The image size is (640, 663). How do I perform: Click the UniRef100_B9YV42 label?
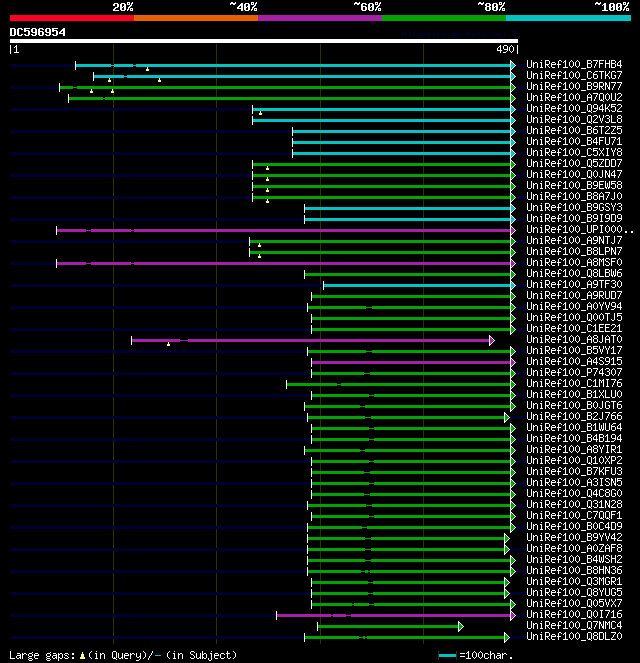pos(574,537)
